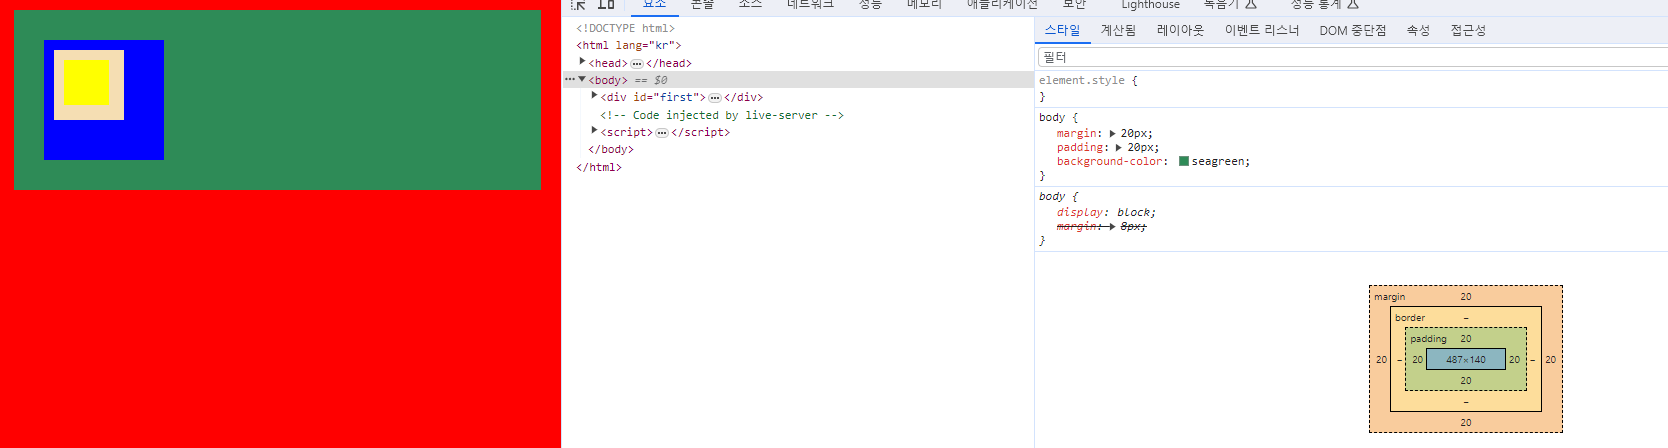Switch to the 스타일 tab
The height and width of the screenshot is (448, 1668).
click(1062, 30)
